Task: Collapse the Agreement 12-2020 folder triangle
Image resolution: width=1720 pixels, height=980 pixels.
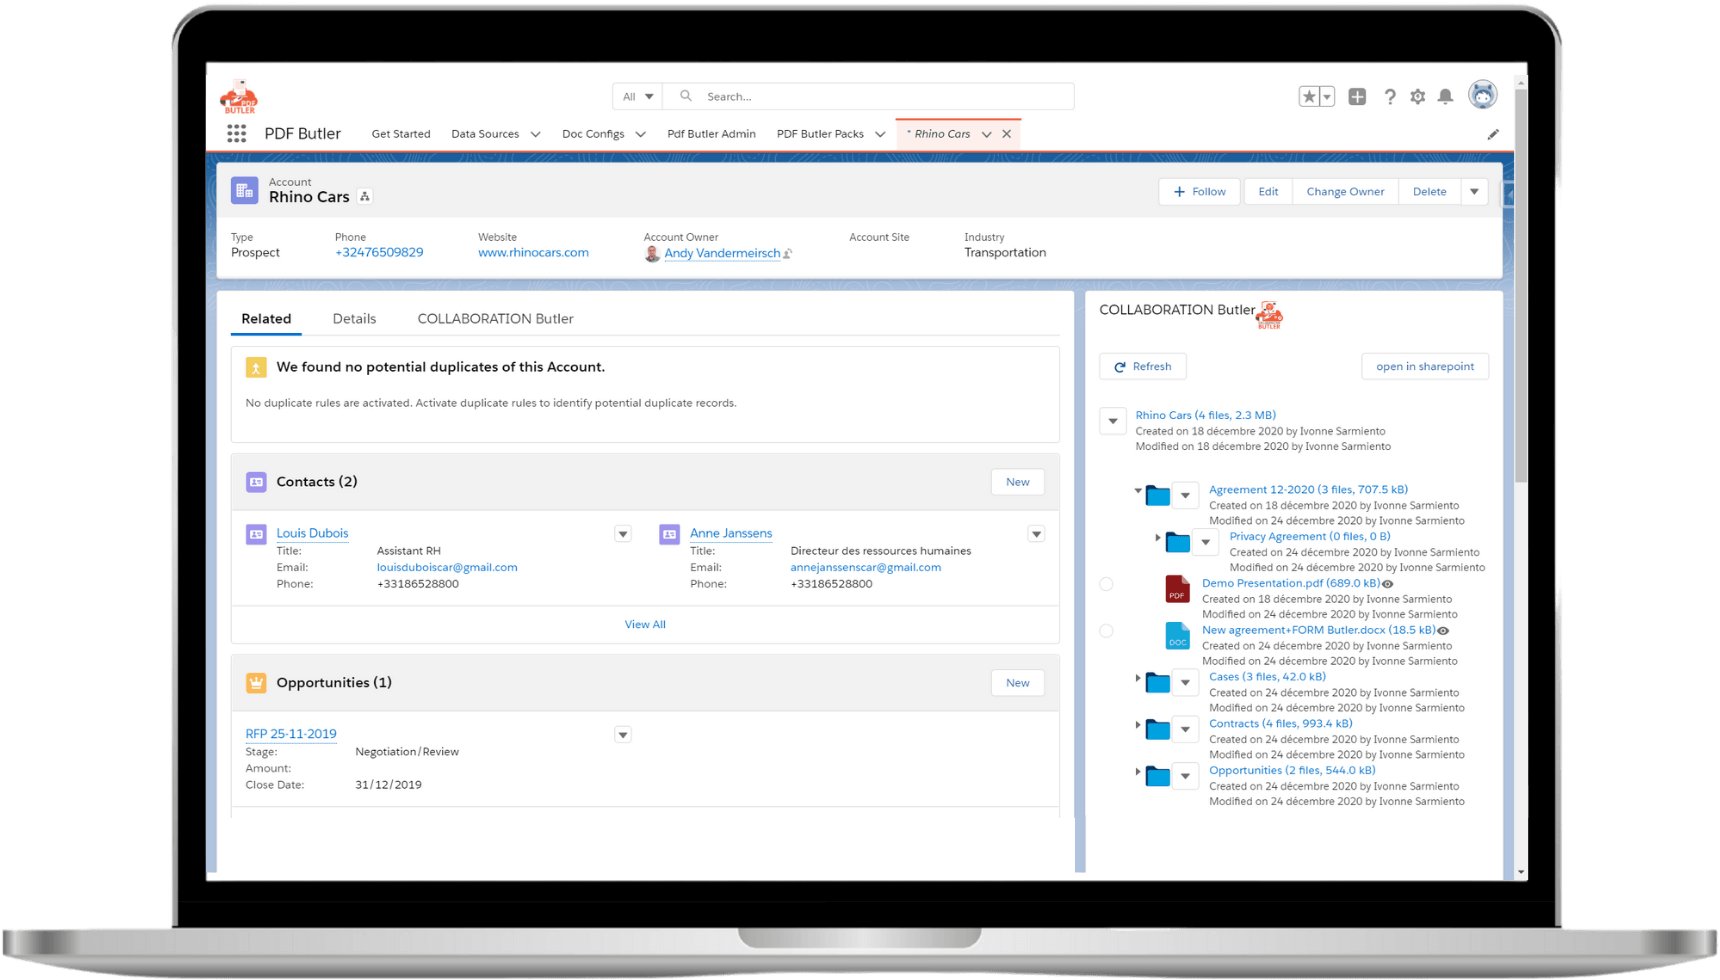Action: pos(1138,490)
